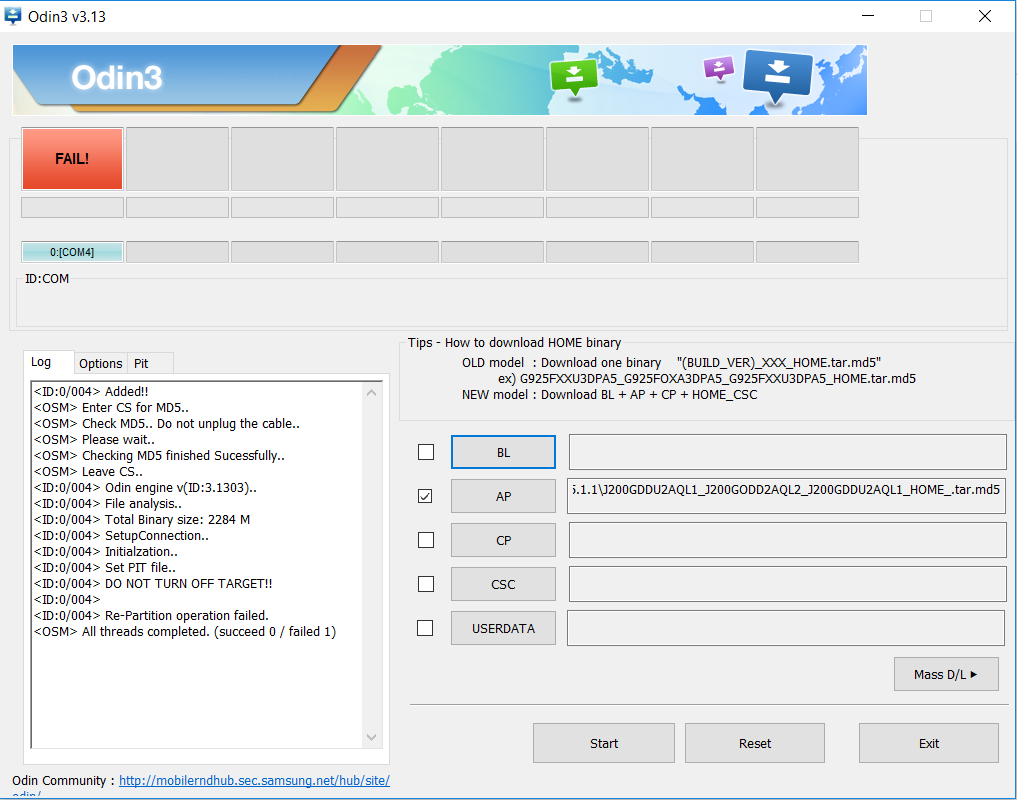Select the 0:[COM4] port indicator
This screenshot has height=800, width=1017.
click(x=72, y=252)
